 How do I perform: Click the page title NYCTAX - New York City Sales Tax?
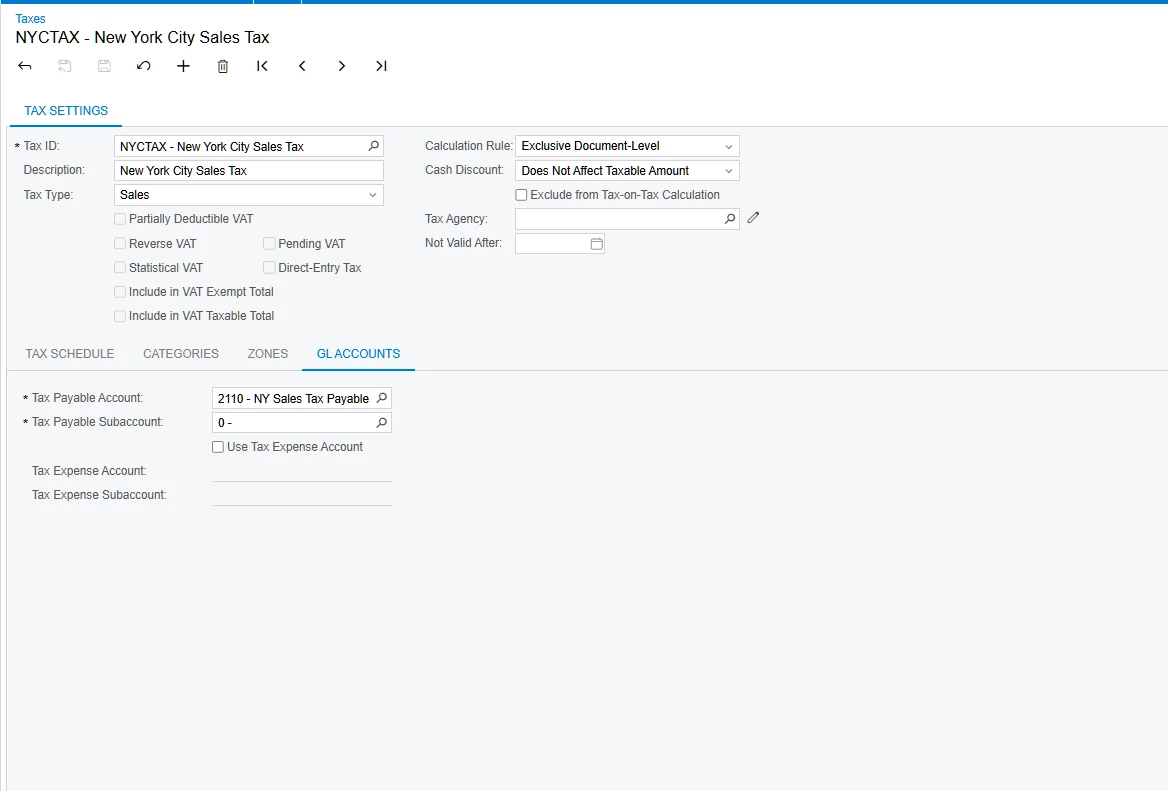(142, 37)
